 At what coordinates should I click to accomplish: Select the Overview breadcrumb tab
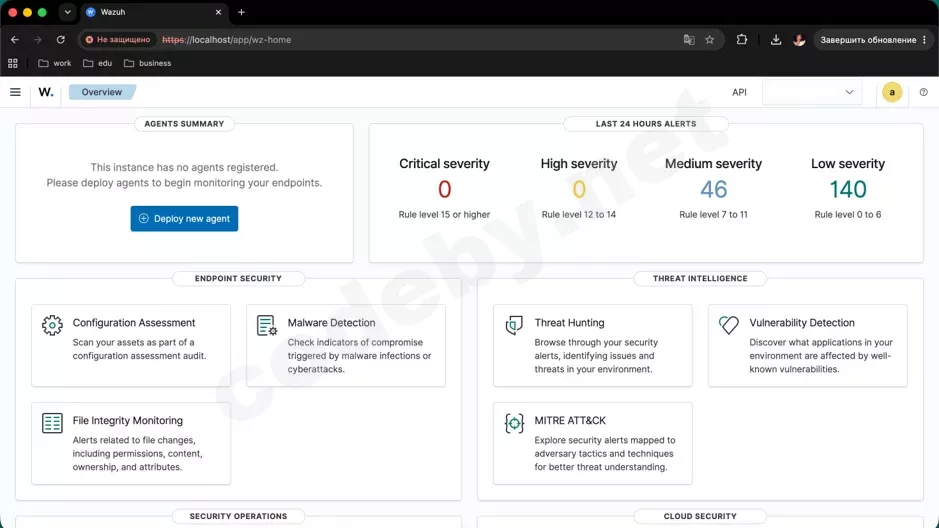tap(102, 92)
